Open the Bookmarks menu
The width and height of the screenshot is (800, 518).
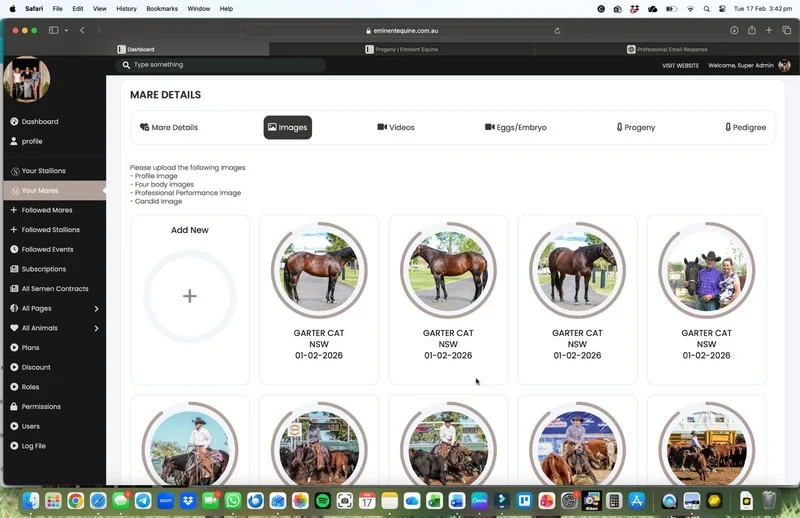(162, 9)
